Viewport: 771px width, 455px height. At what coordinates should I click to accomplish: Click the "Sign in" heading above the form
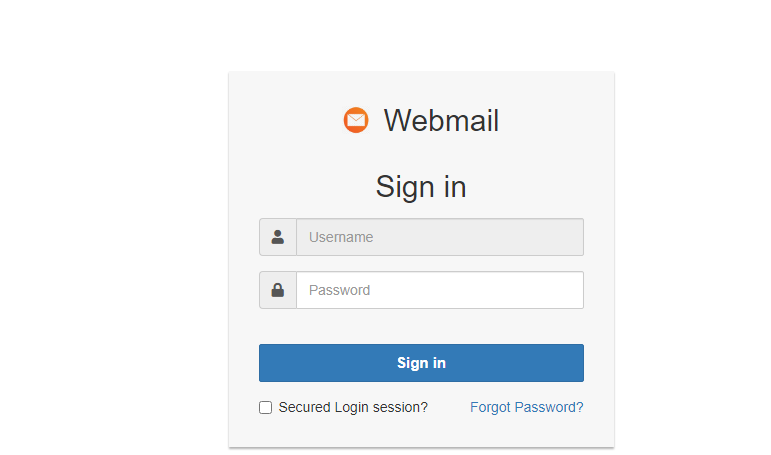click(421, 186)
